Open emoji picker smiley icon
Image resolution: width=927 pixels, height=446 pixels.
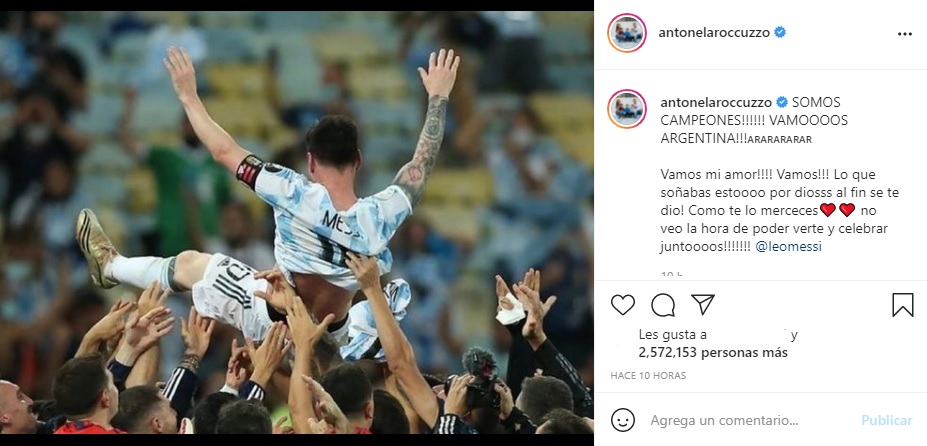pos(623,421)
